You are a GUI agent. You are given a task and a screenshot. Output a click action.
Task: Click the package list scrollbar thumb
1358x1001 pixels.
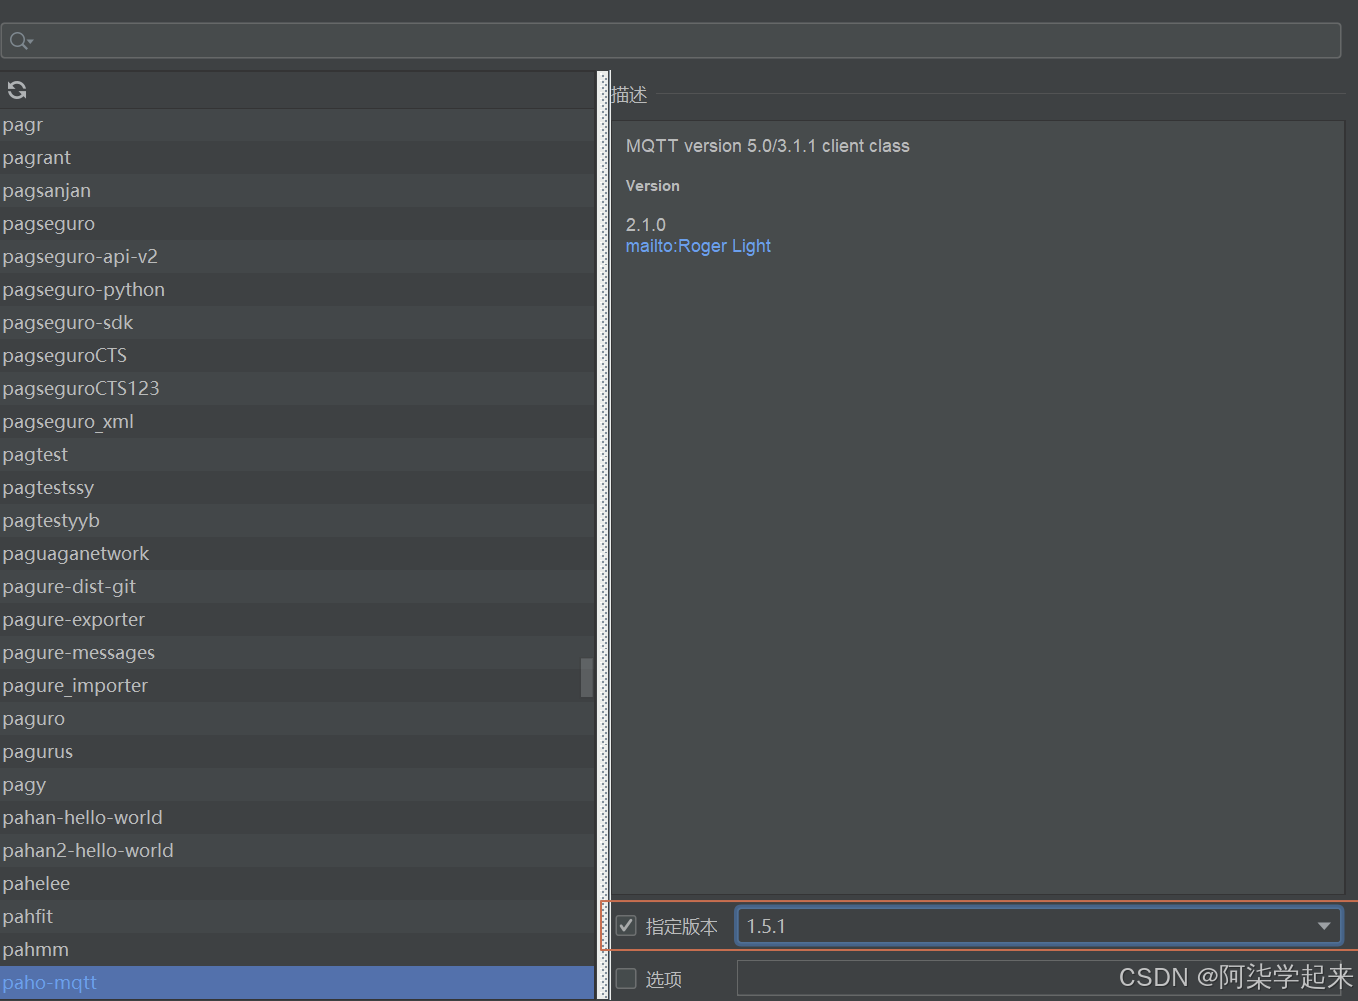coord(587,677)
